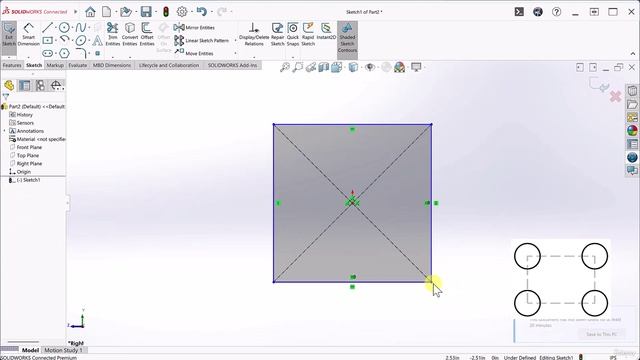The image size is (640, 360).
Task: Click the Undo arrow
Action: [201, 11]
